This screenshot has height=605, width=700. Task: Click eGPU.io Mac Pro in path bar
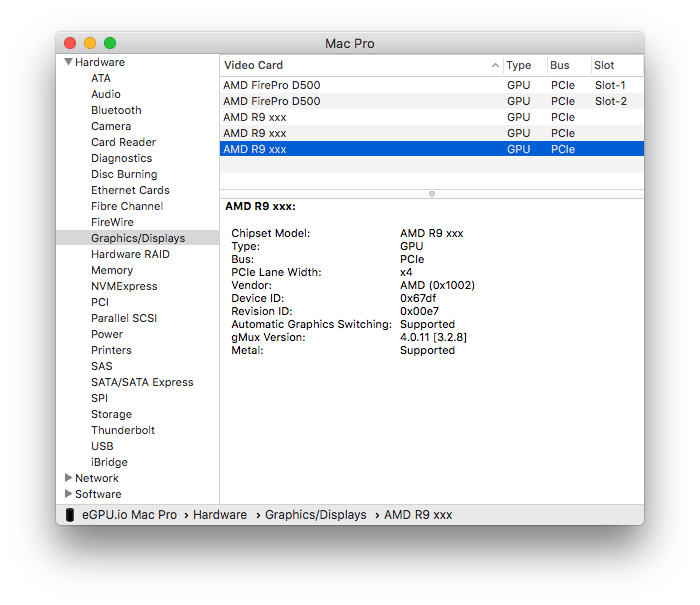[129, 515]
